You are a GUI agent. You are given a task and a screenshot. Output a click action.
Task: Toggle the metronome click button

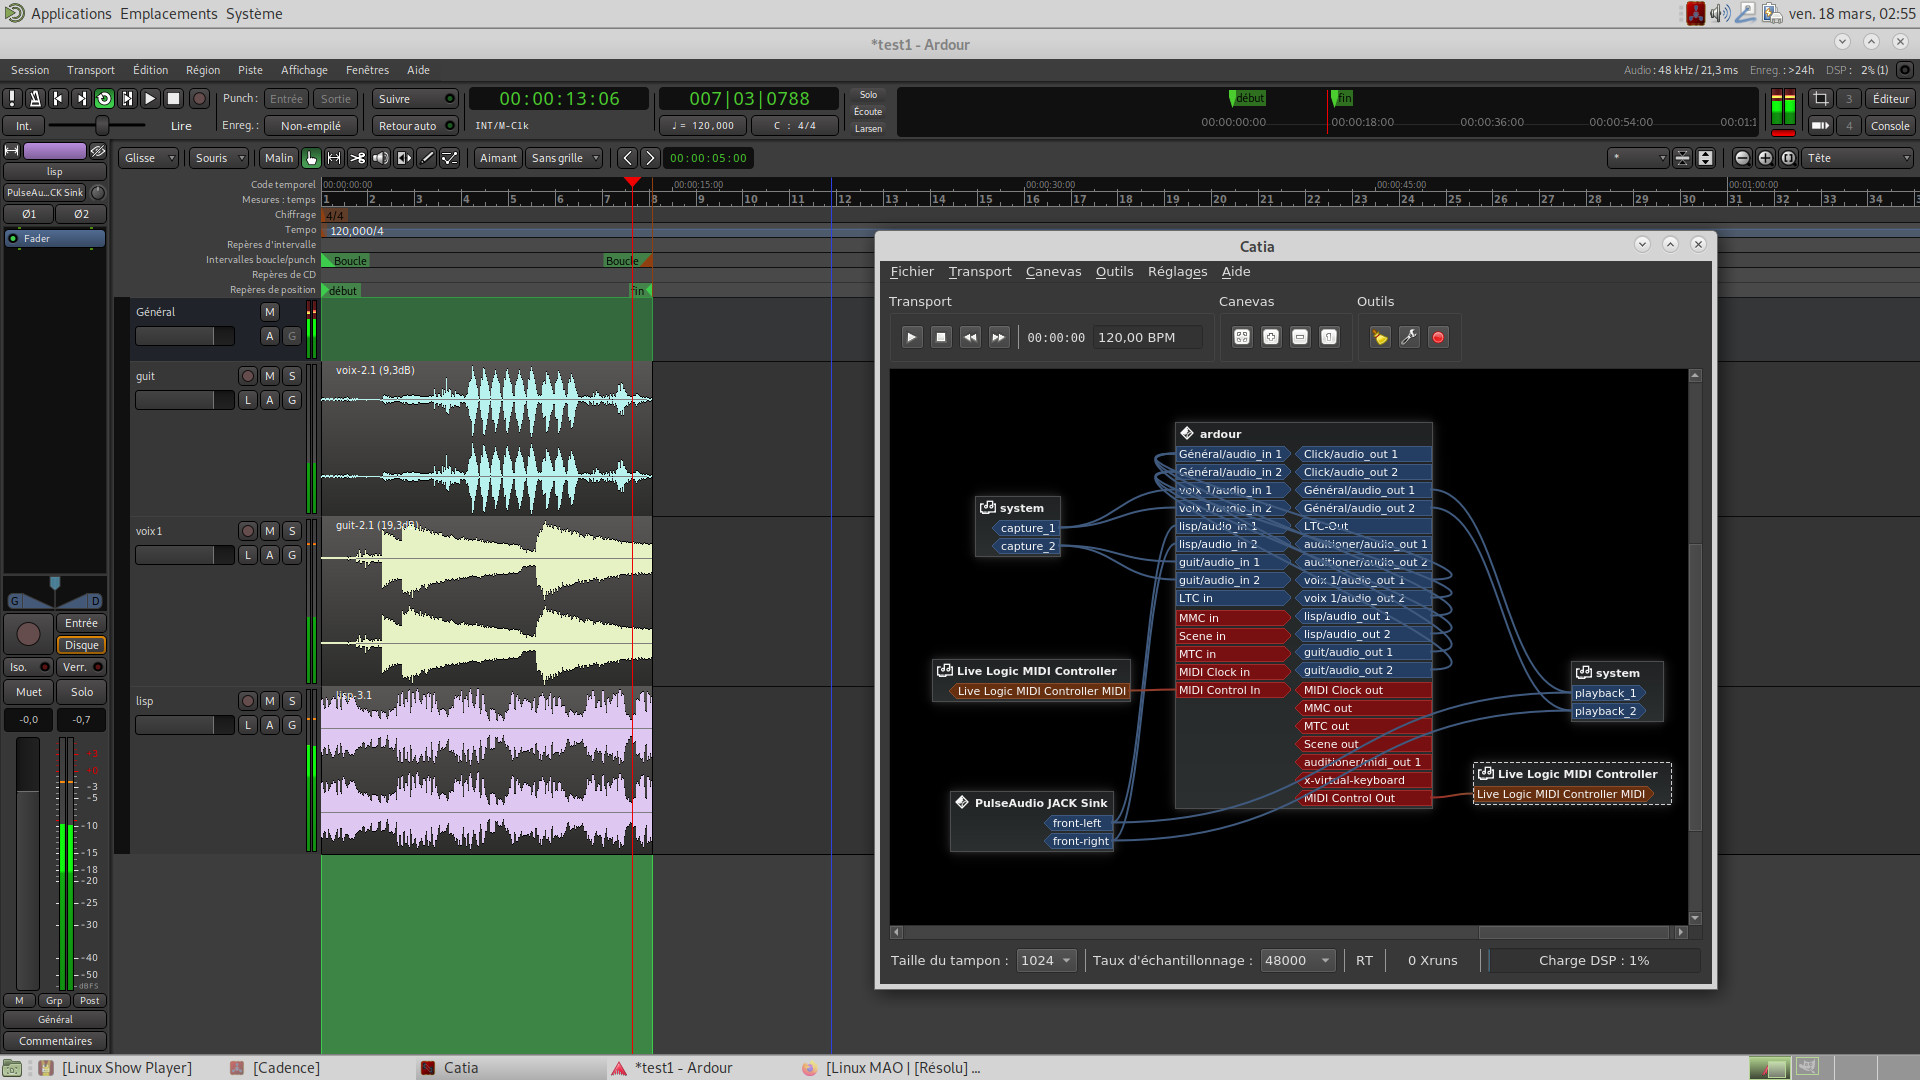[x=35, y=99]
